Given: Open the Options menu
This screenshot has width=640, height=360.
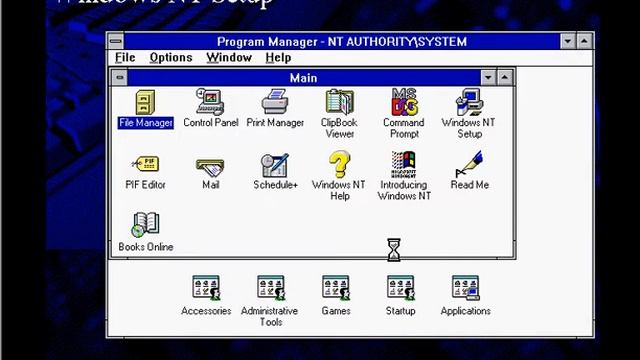Looking at the screenshot, I should pos(171,58).
